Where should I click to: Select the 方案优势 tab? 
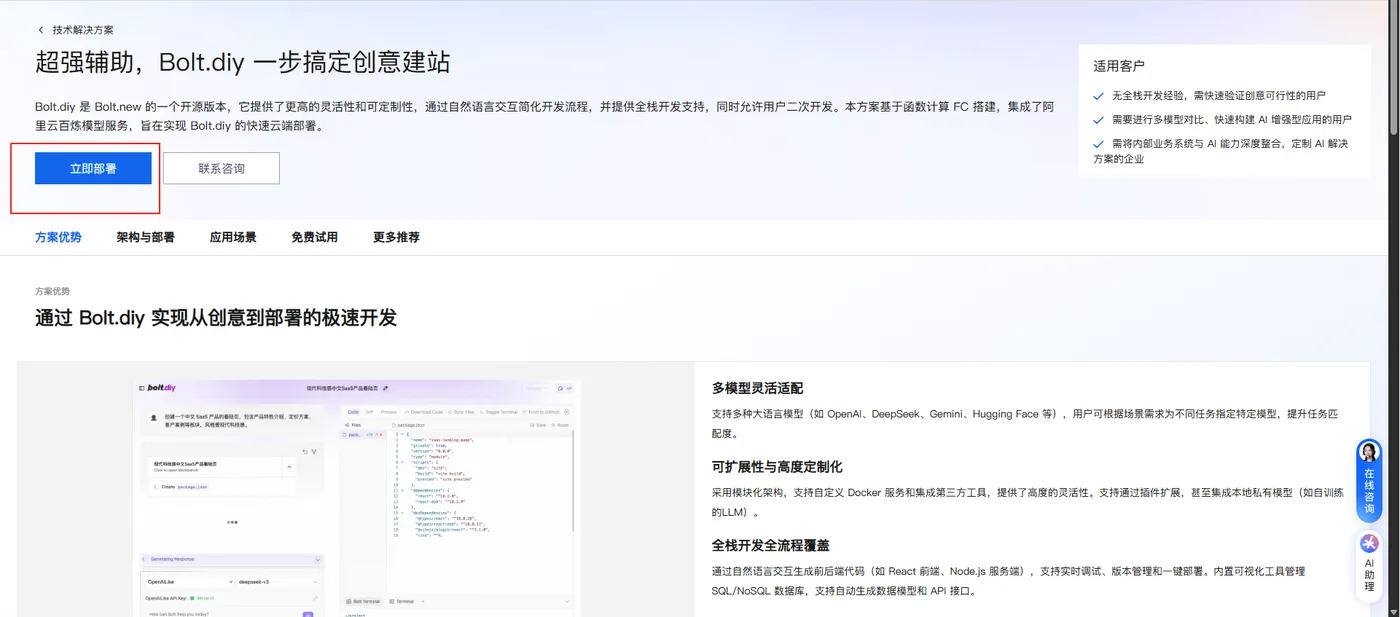click(x=58, y=237)
